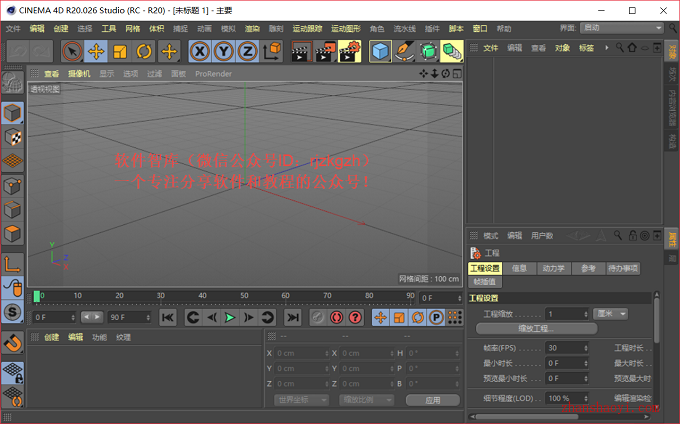Open the 界面 layout dropdown
680x424 pixels.
click(x=622, y=28)
